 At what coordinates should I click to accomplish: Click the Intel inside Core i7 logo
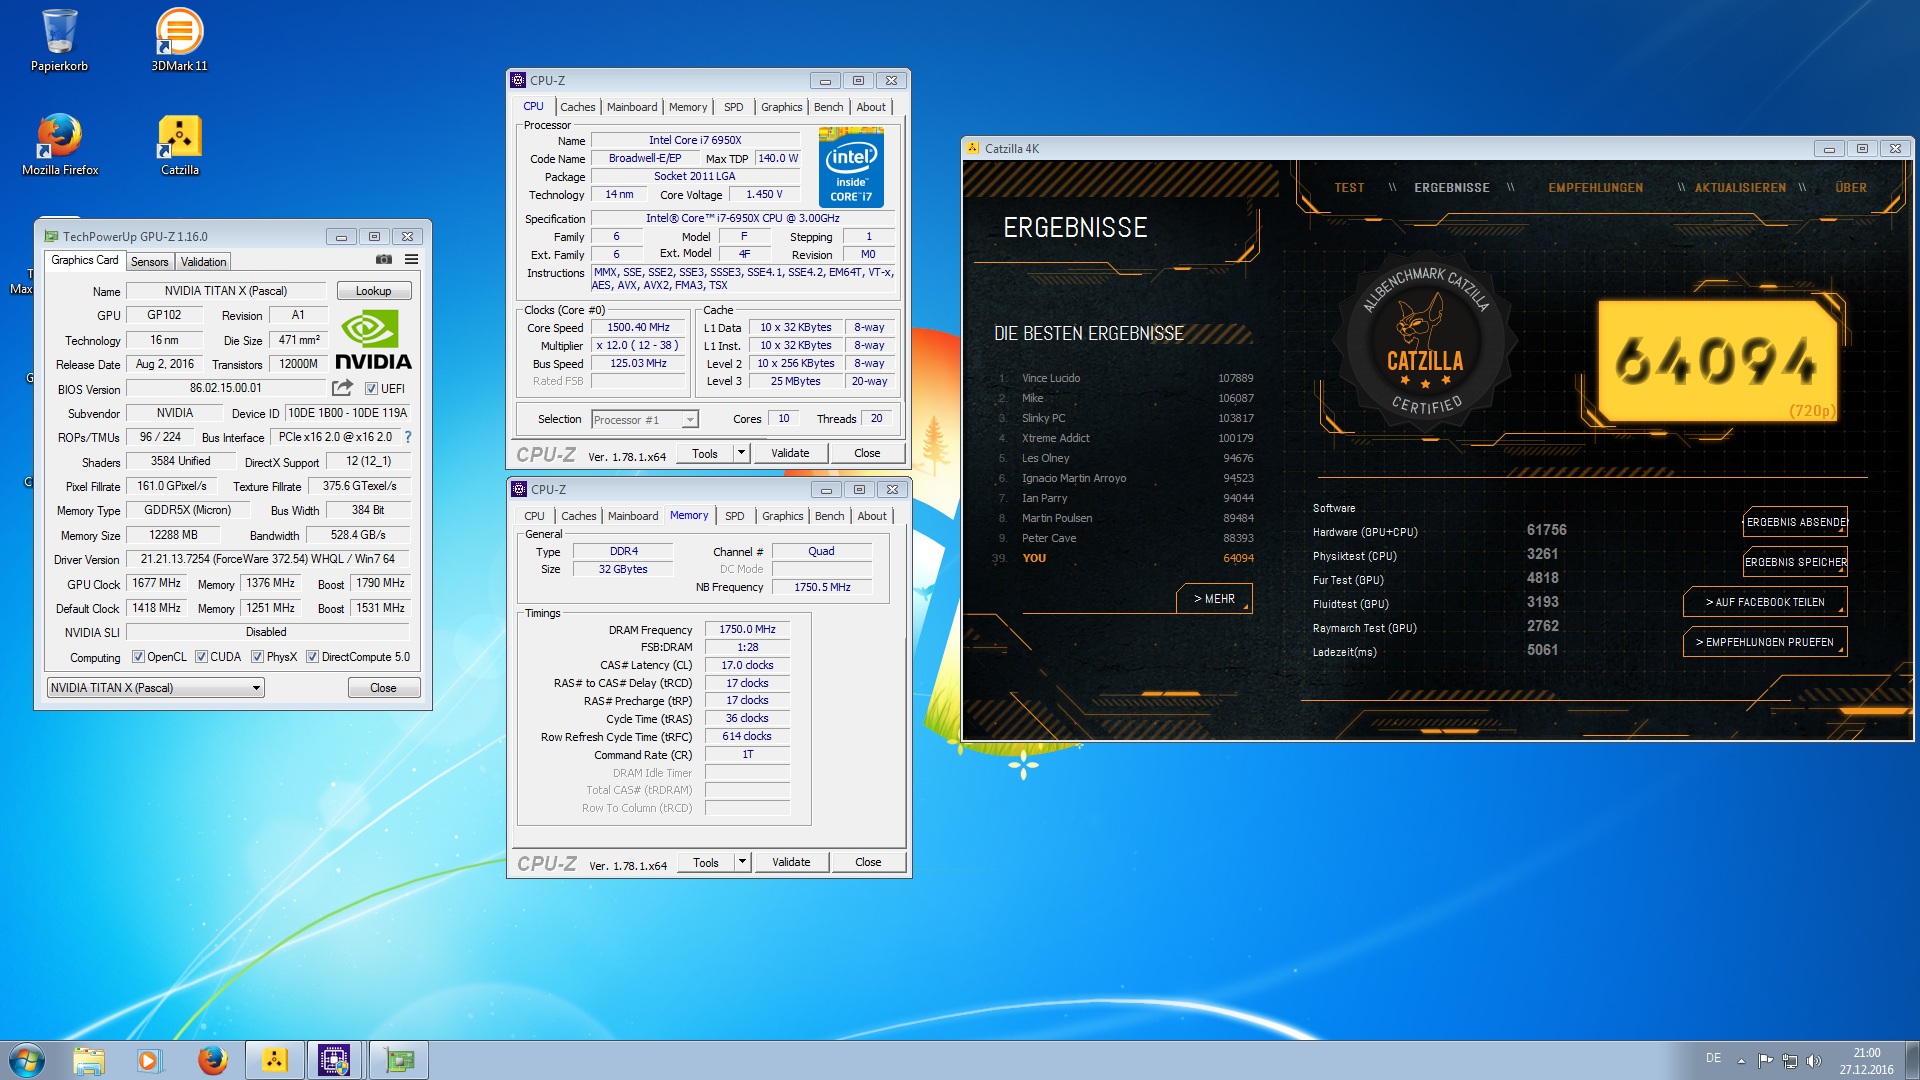point(851,167)
